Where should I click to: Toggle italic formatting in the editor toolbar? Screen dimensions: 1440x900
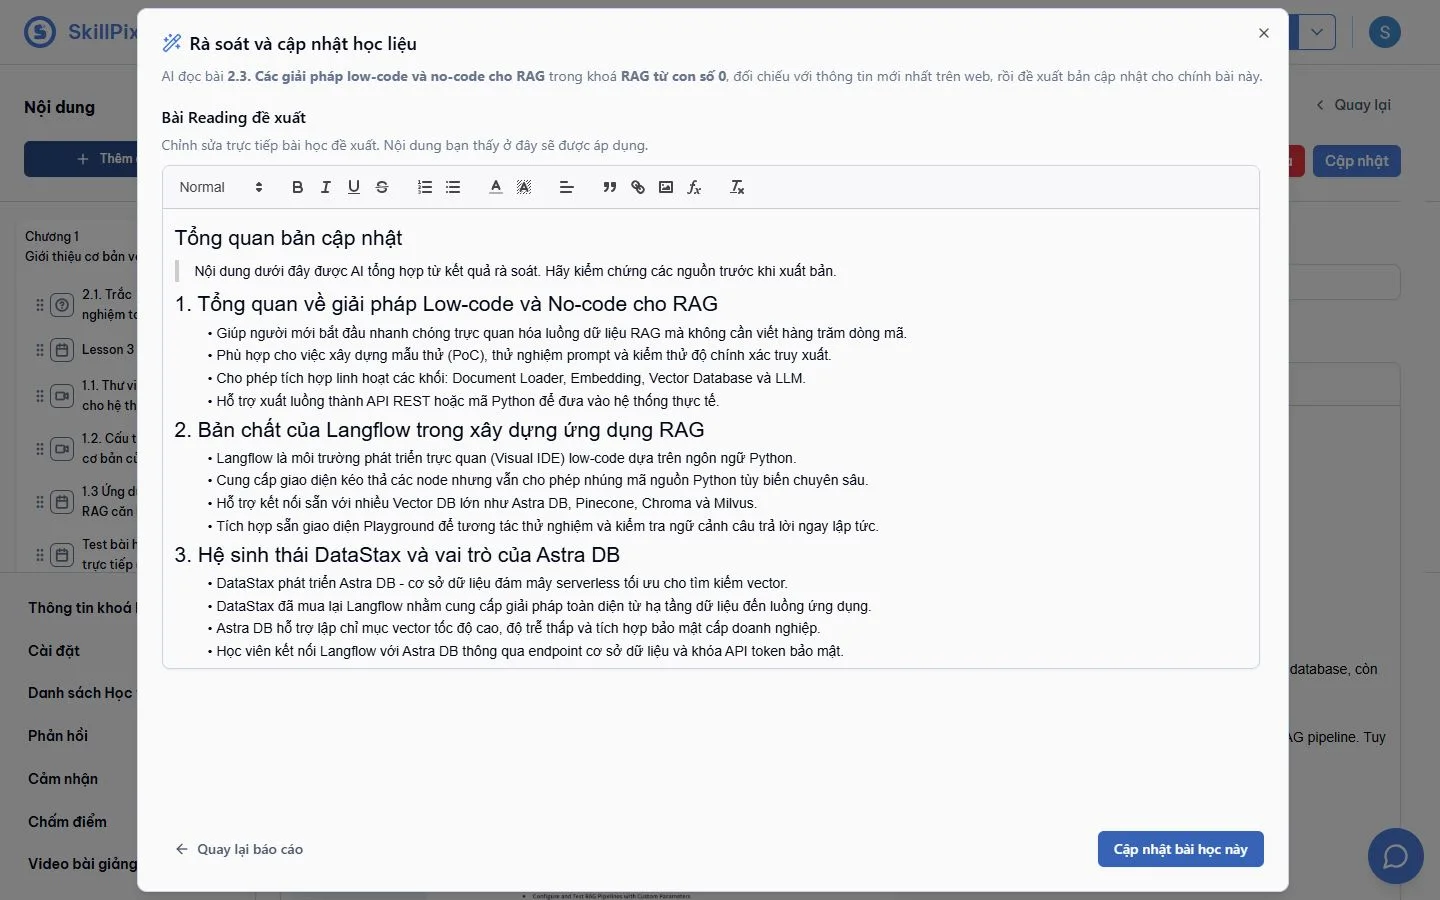325,187
